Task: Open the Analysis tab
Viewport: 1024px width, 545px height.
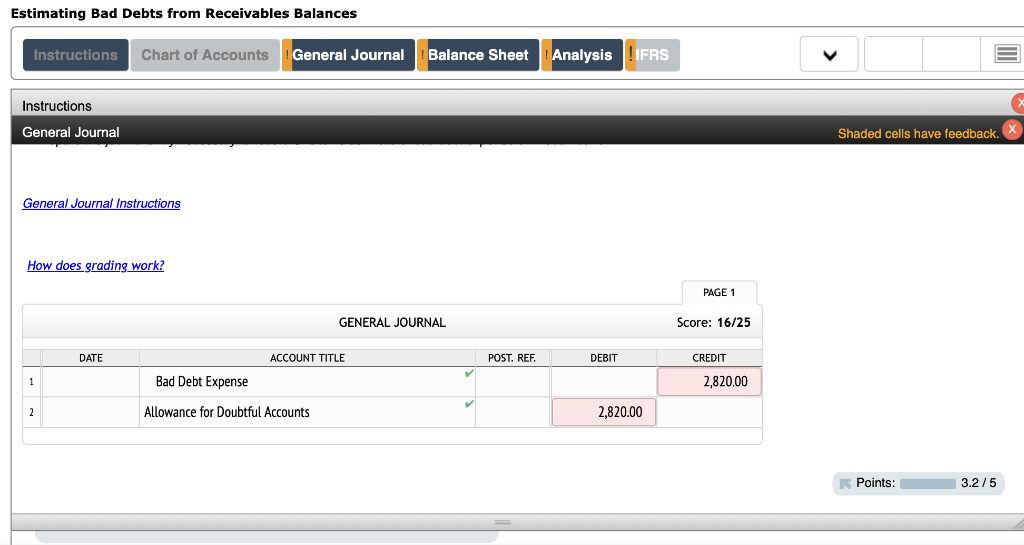Action: 582,55
